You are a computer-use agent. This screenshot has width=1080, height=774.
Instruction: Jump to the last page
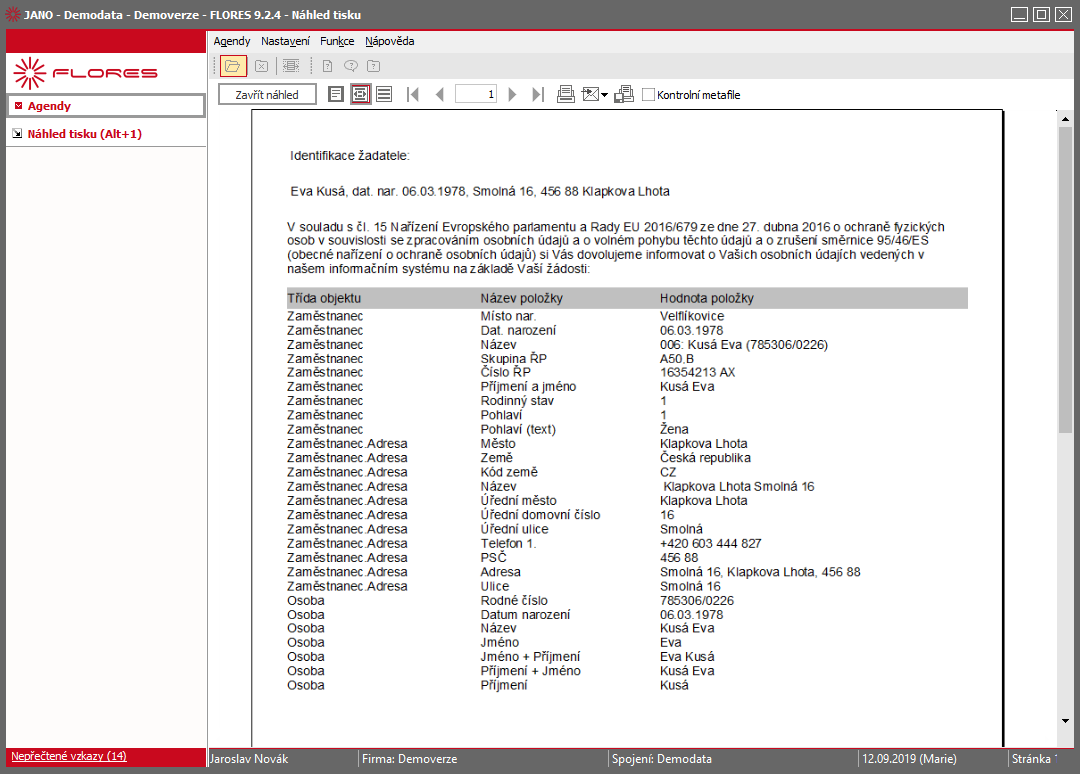(x=538, y=94)
